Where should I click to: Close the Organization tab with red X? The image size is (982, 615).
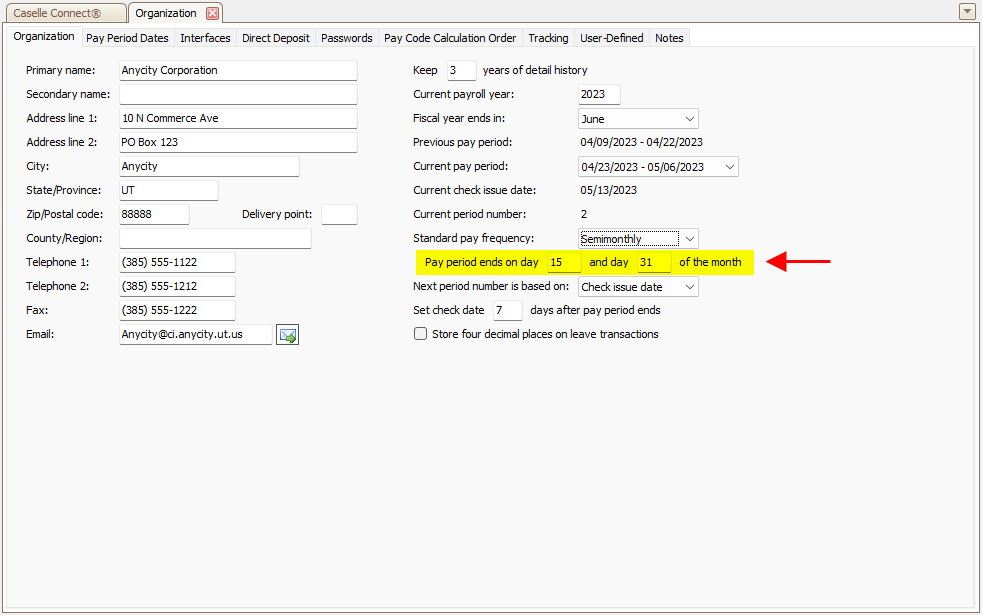212,13
